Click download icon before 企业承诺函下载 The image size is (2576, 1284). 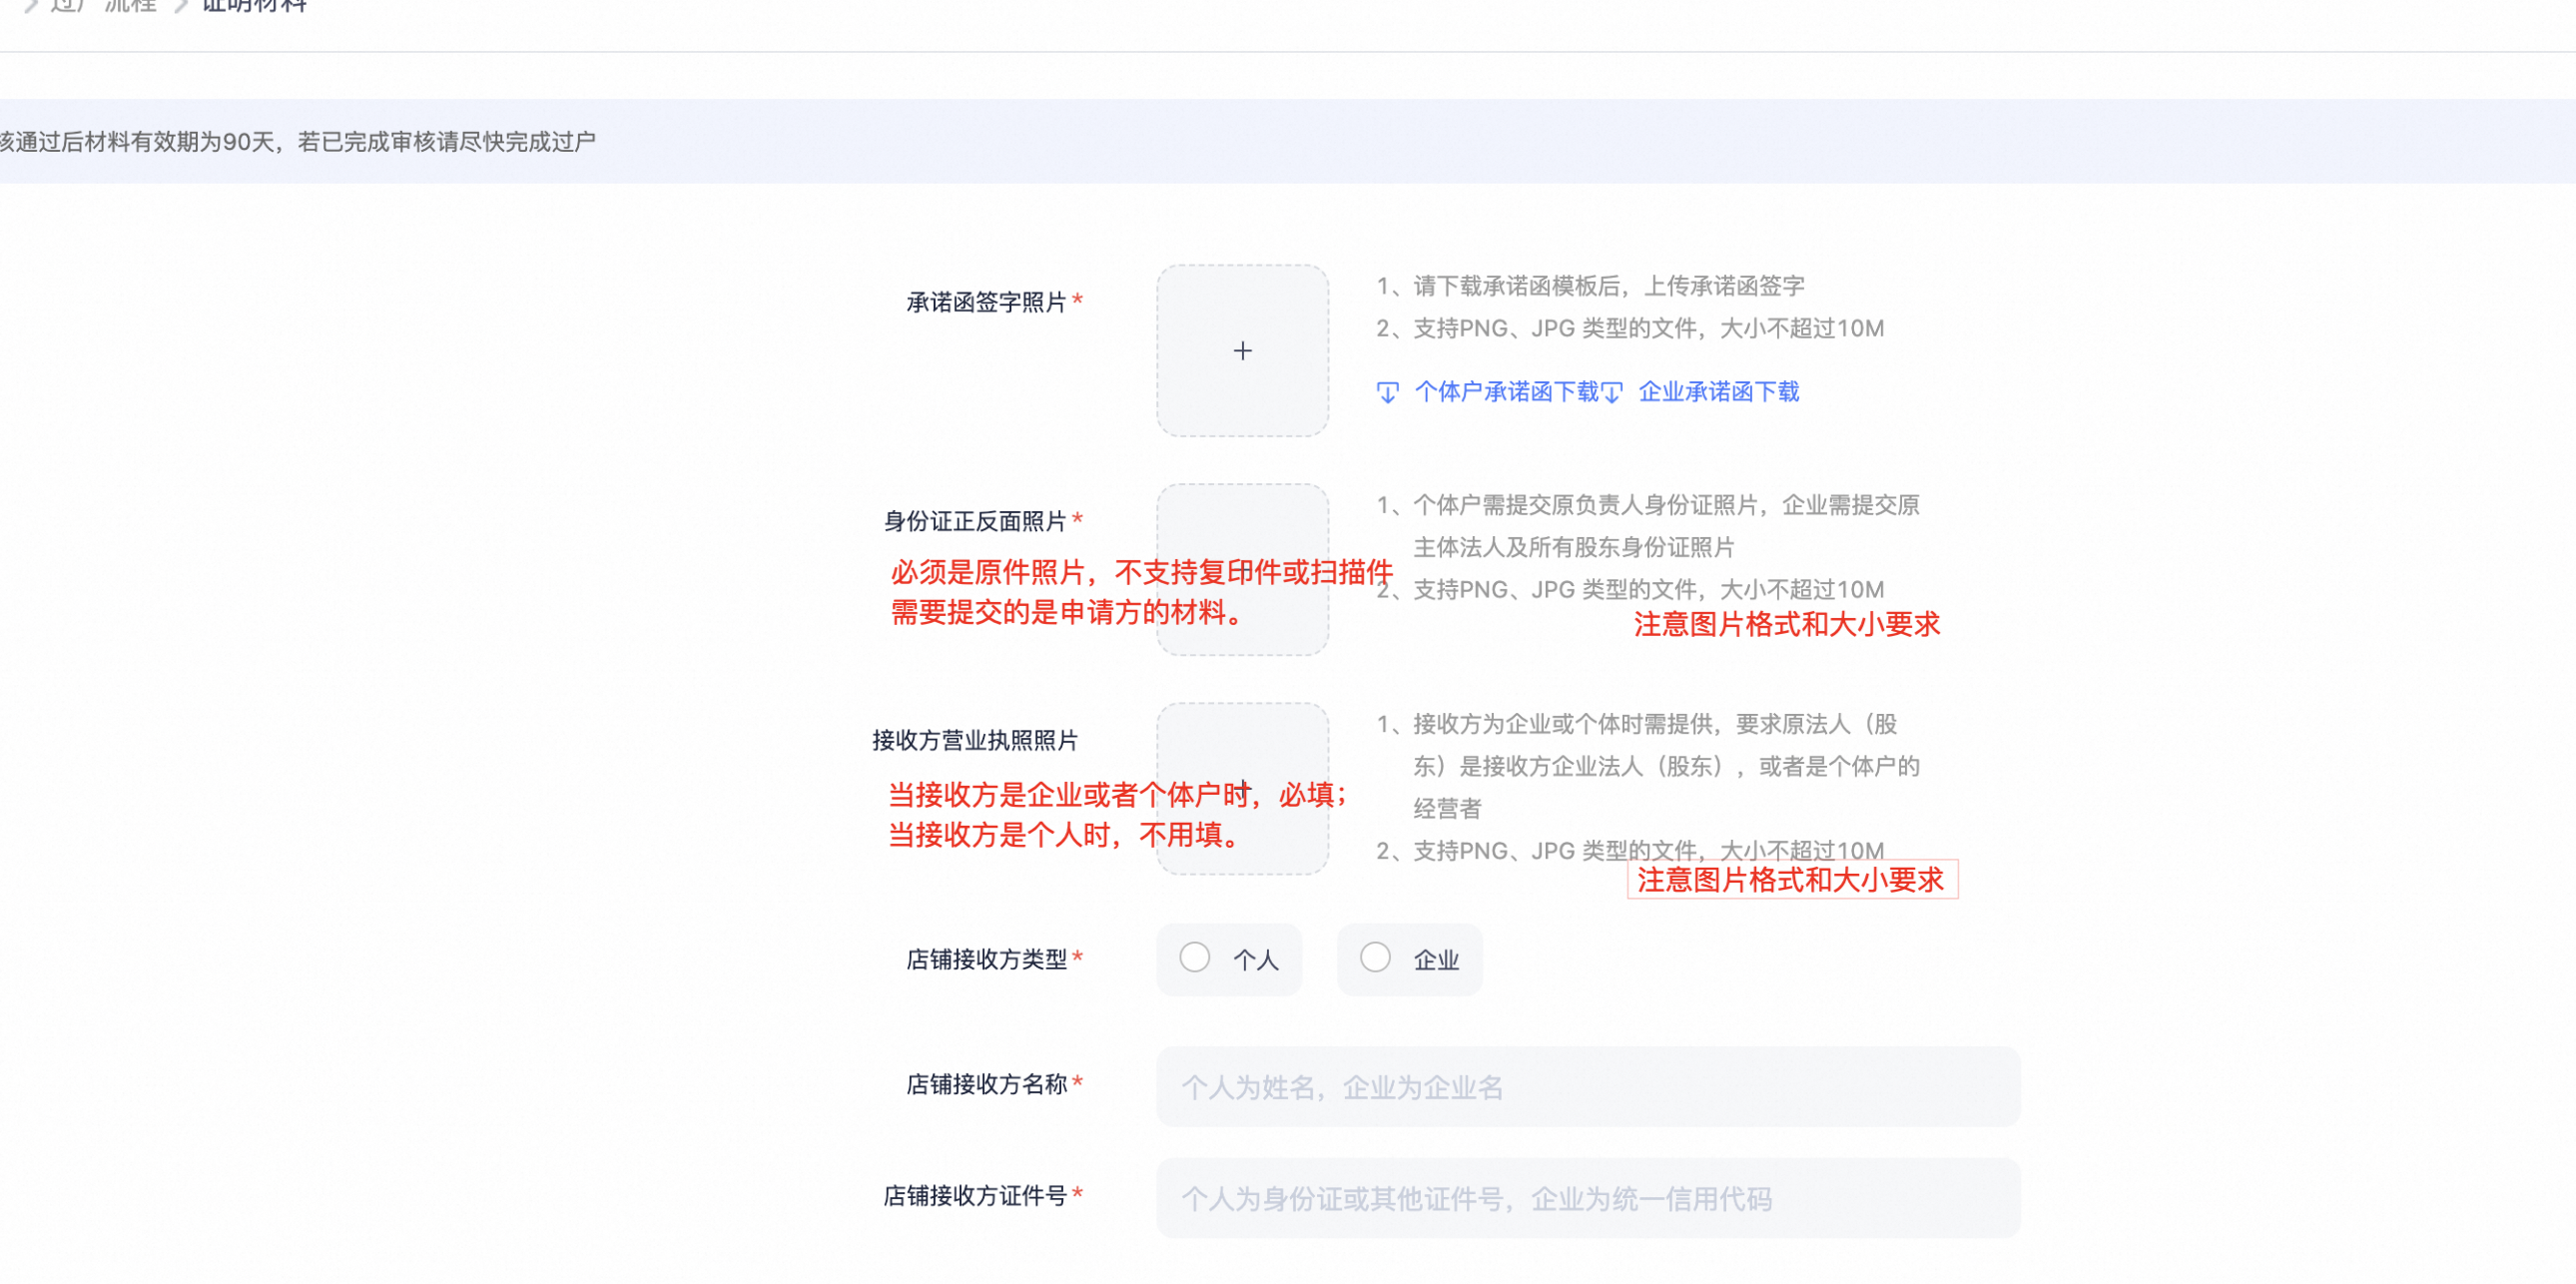[x=1612, y=392]
